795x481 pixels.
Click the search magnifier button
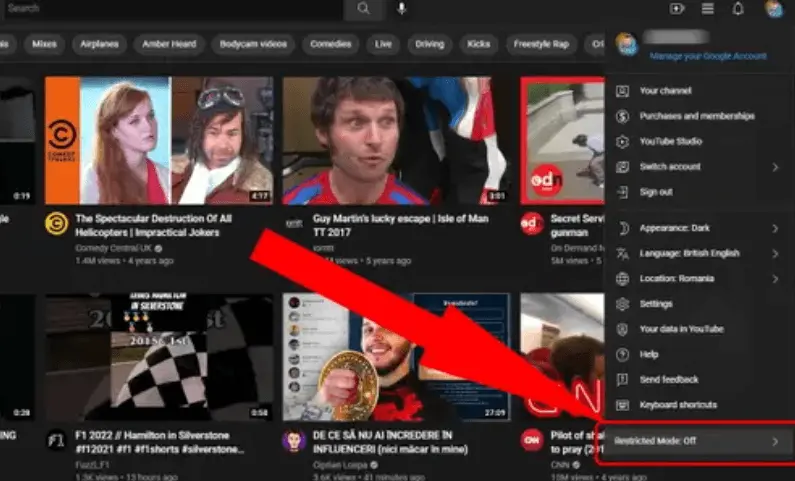coord(363,9)
